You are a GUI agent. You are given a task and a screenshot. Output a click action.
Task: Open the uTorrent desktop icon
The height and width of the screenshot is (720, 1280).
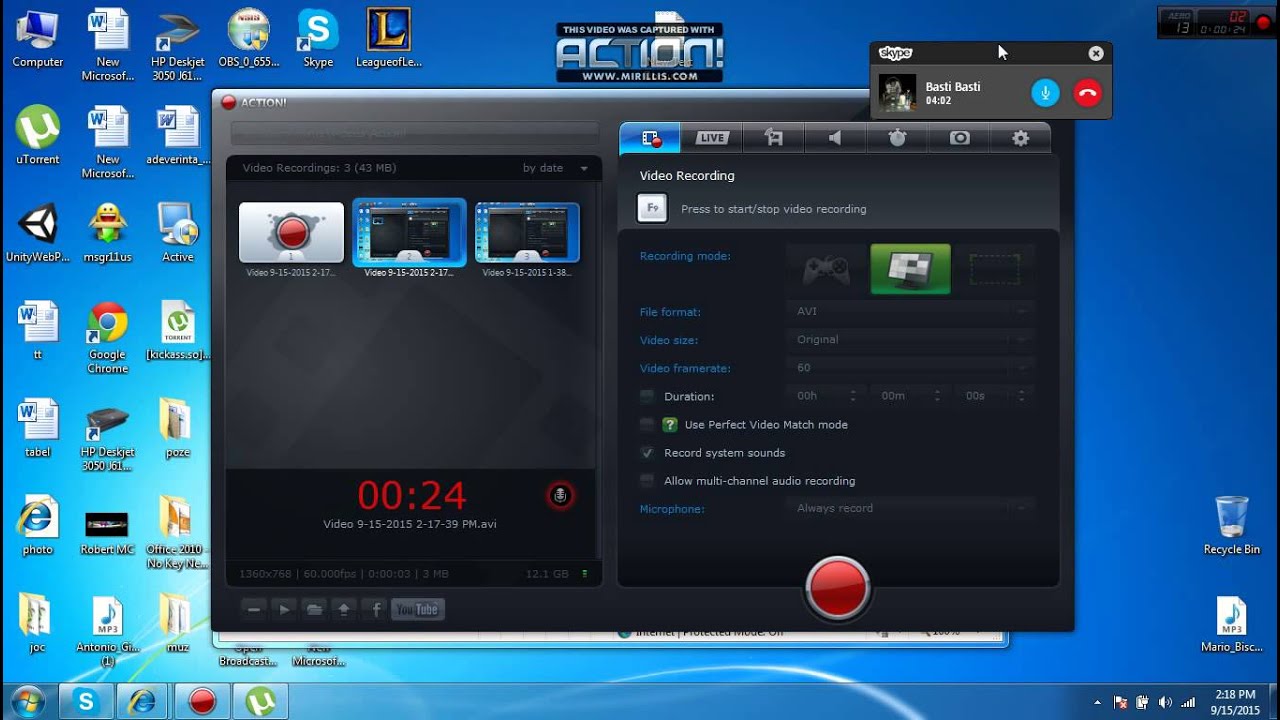point(38,136)
